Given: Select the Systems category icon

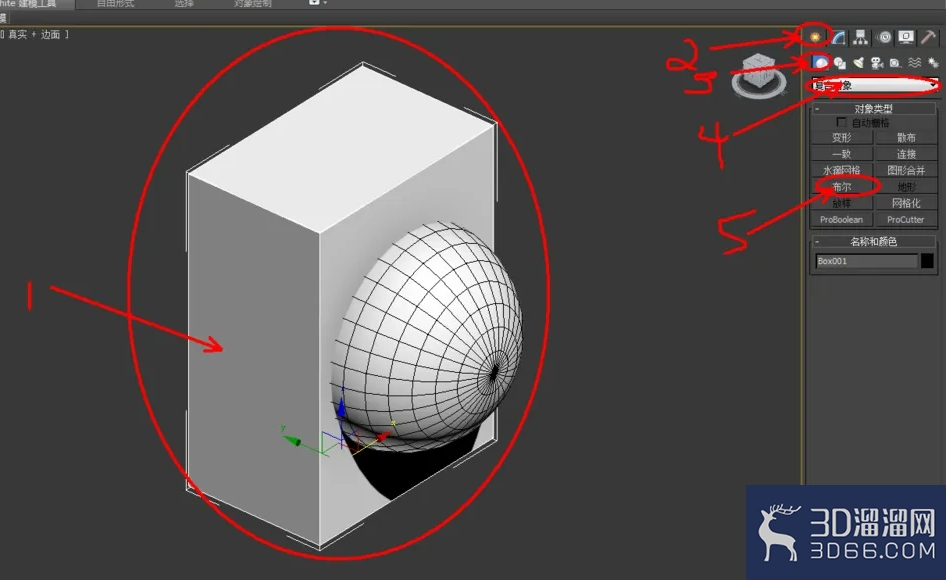Looking at the screenshot, I should pyautogui.click(x=933, y=63).
